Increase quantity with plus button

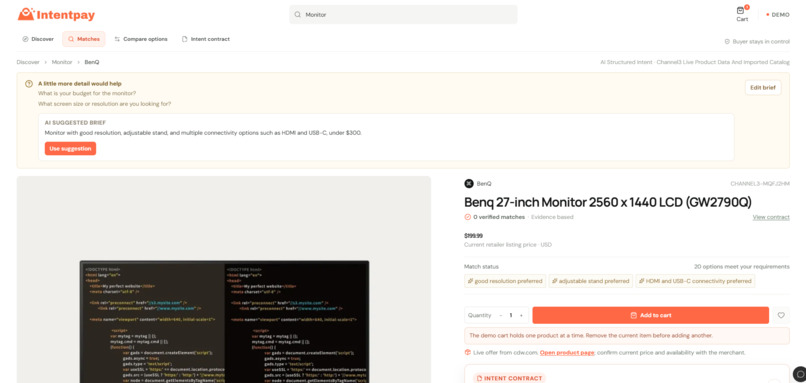[x=521, y=315]
